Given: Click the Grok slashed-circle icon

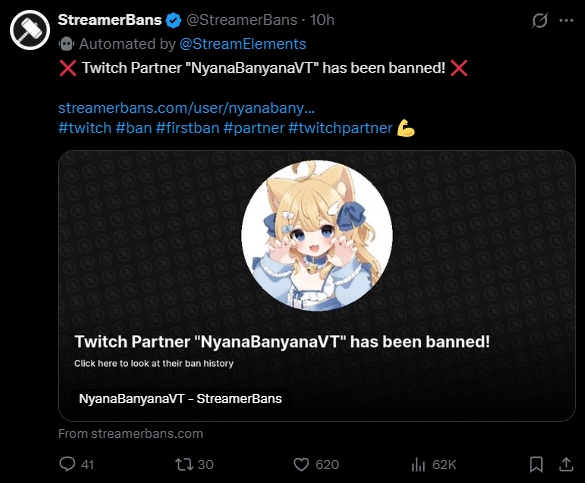Looking at the screenshot, I should (539, 20).
